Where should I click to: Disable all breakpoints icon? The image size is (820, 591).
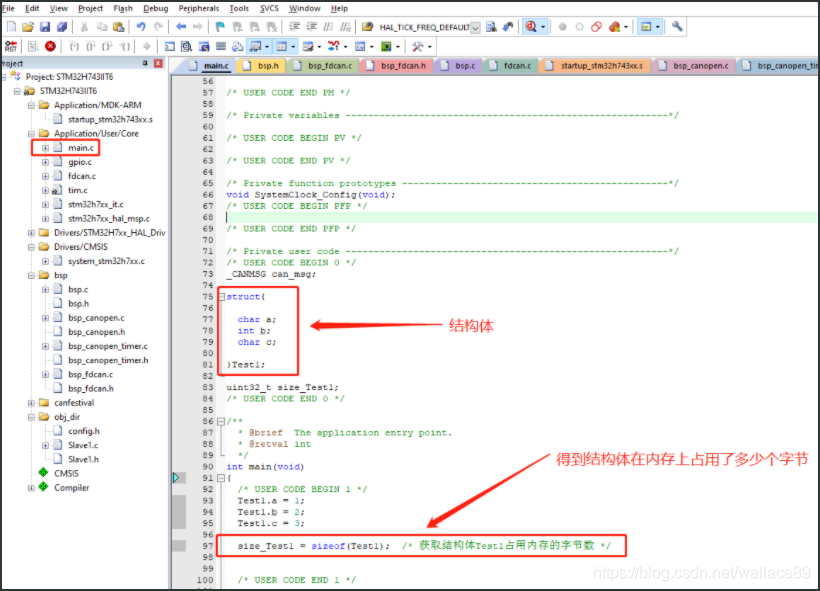click(597, 27)
